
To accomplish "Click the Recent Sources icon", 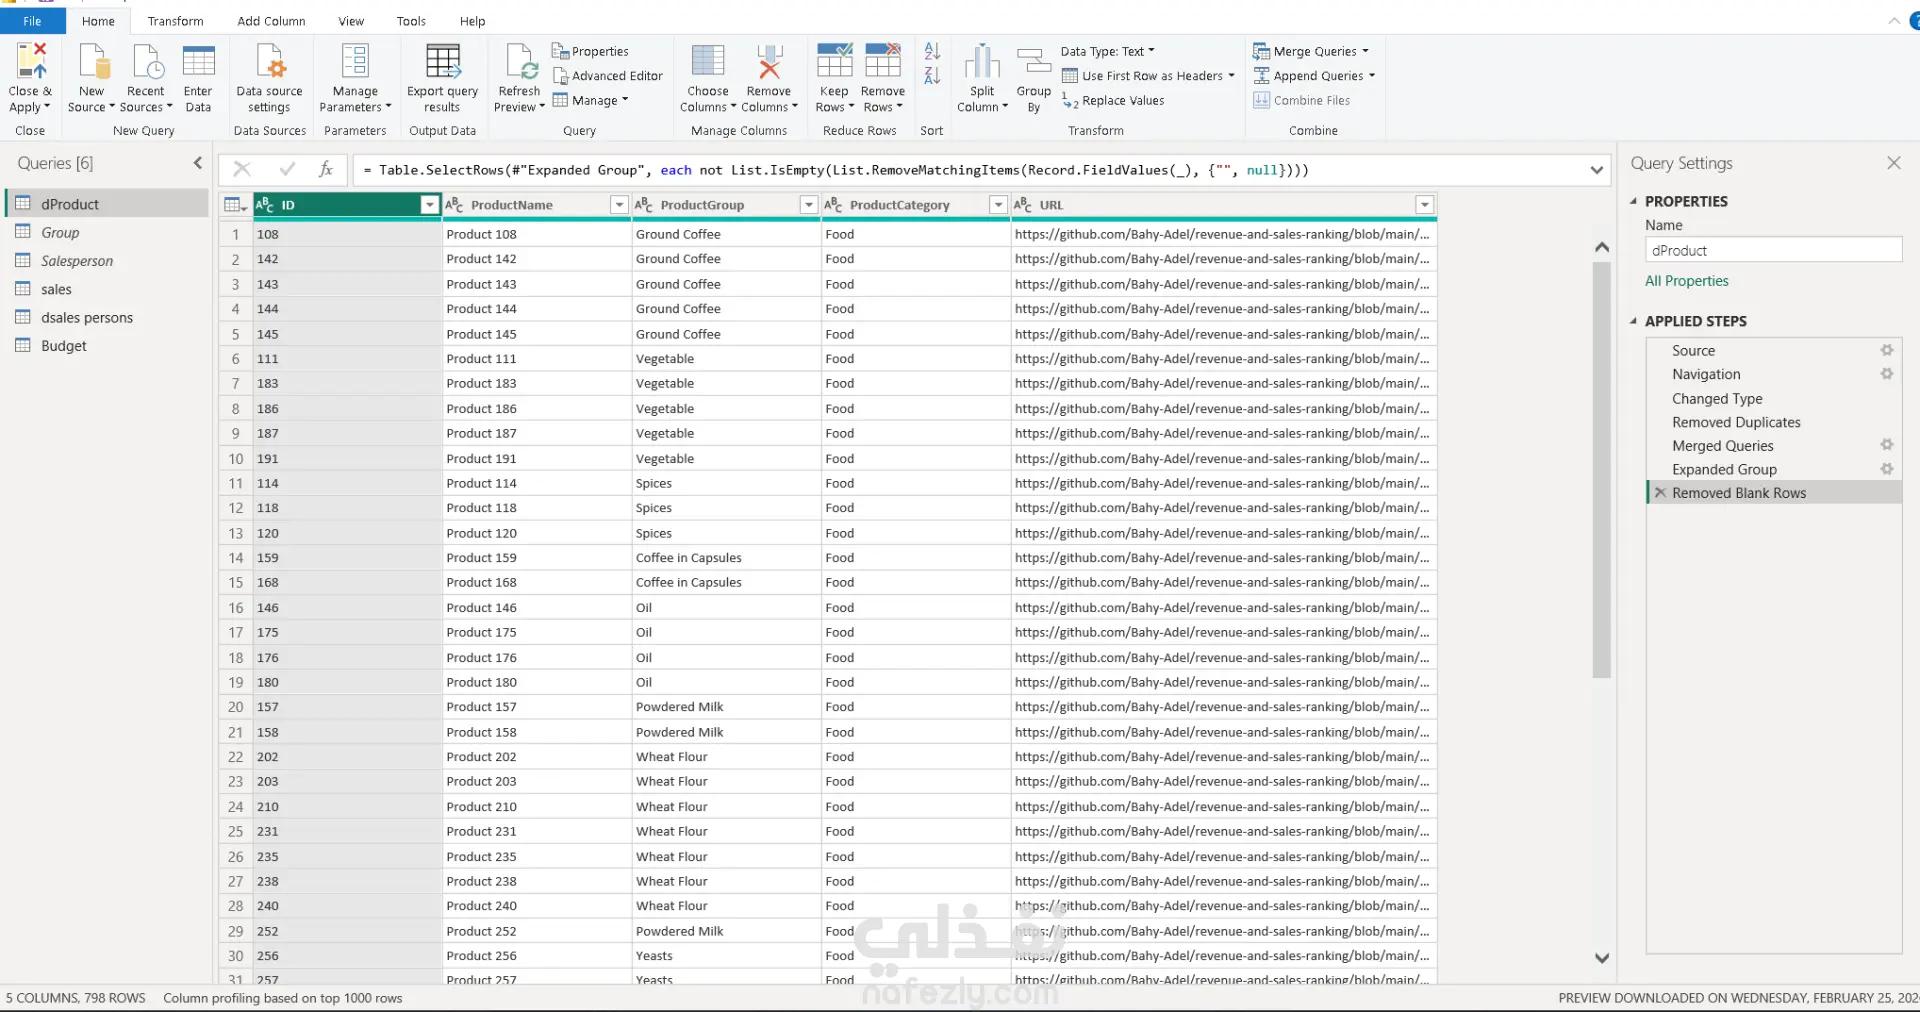I will (147, 61).
